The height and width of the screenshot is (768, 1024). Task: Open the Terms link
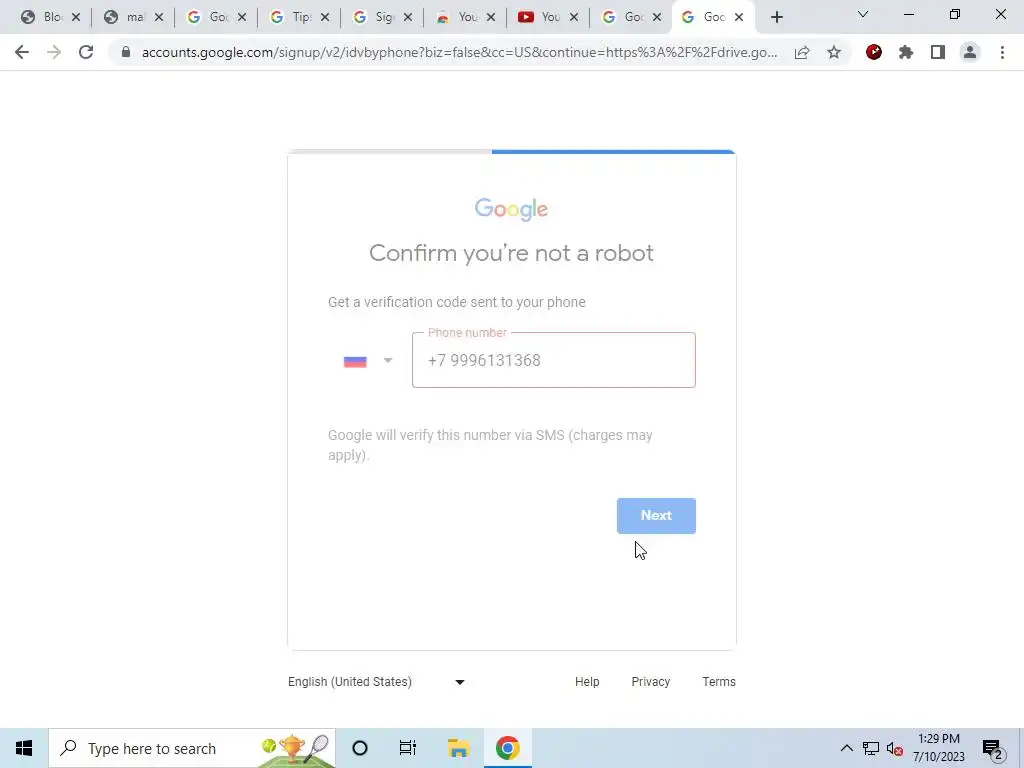719,682
